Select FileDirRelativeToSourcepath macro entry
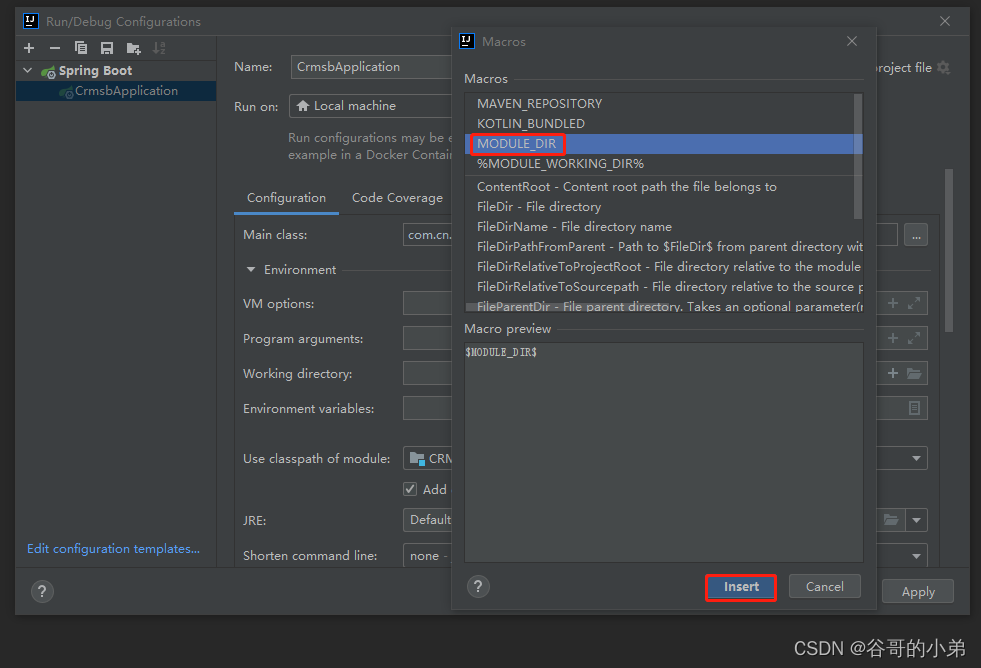Viewport: 981px width, 668px height. point(664,287)
